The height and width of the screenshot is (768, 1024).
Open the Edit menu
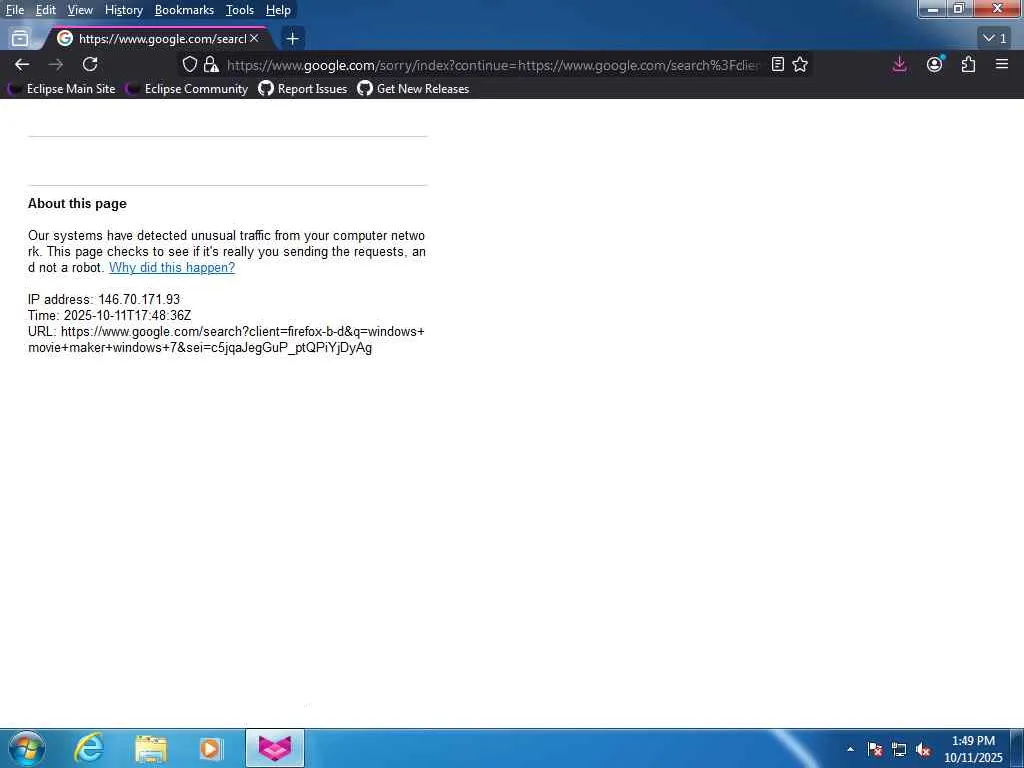click(46, 10)
